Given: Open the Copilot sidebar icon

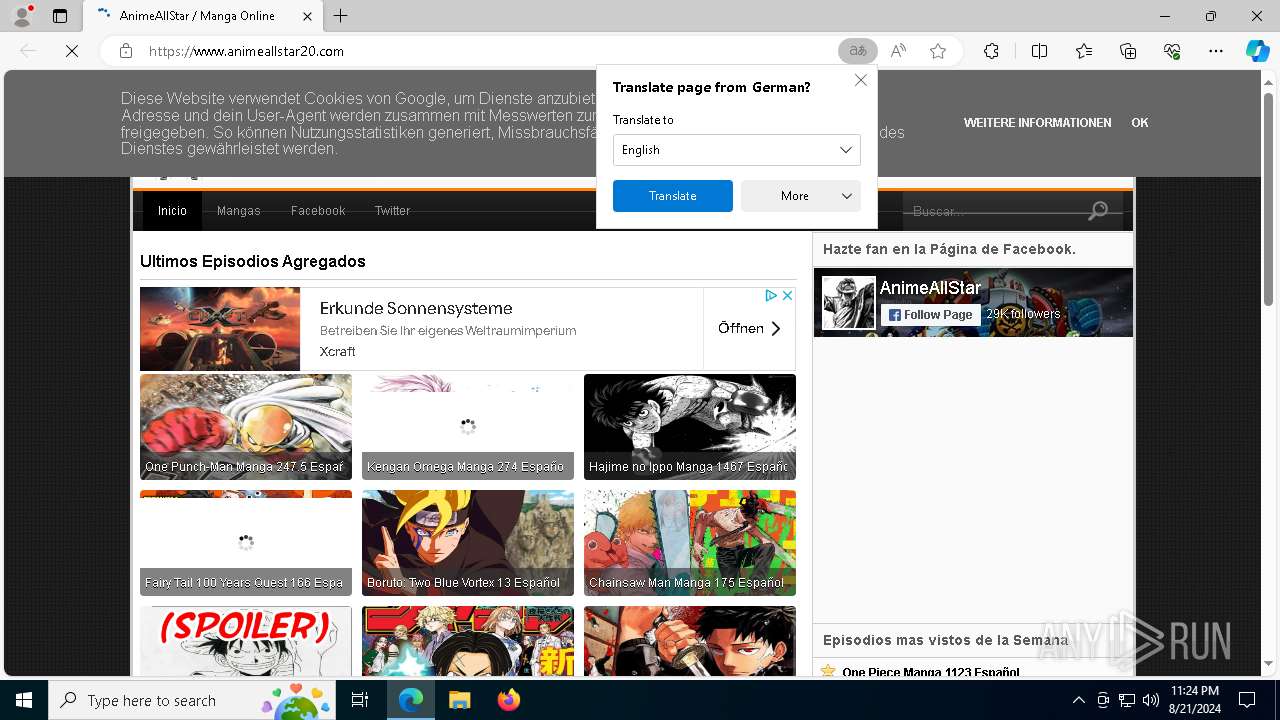Looking at the screenshot, I should pyautogui.click(x=1258, y=51).
